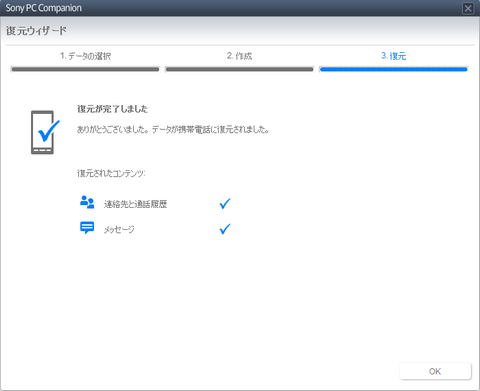Click the blue progress bar under 3. 復元
480x391 pixels.
(393, 69)
